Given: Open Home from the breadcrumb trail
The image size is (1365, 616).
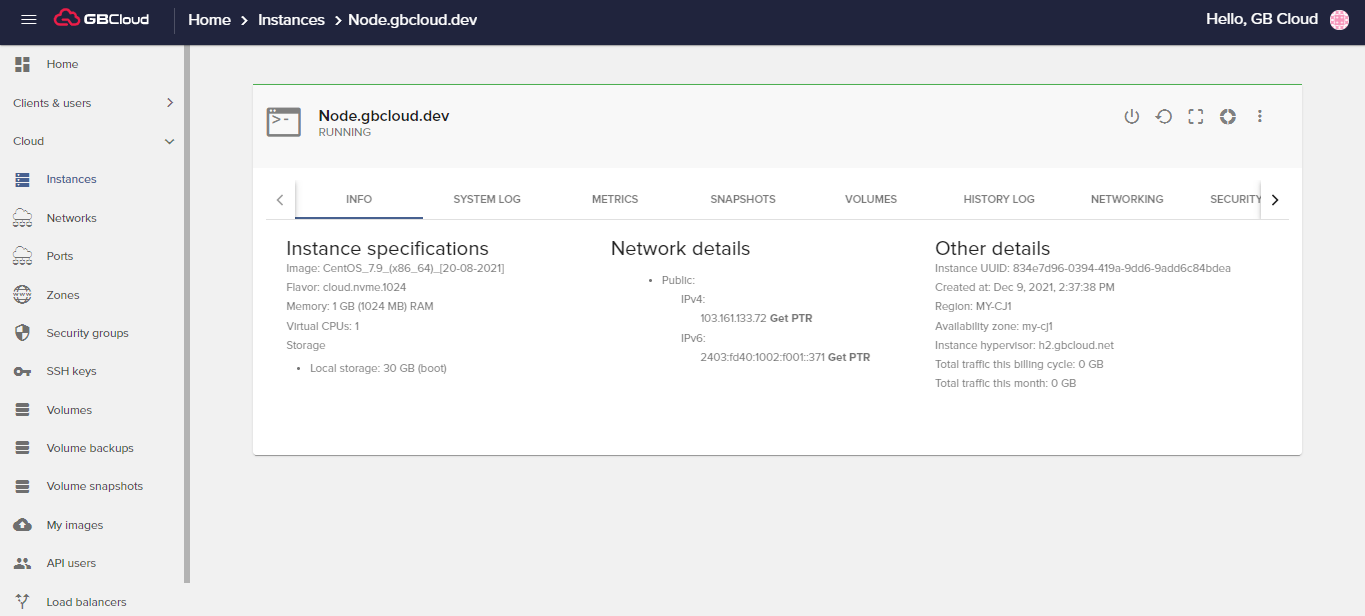Looking at the screenshot, I should click(209, 18).
